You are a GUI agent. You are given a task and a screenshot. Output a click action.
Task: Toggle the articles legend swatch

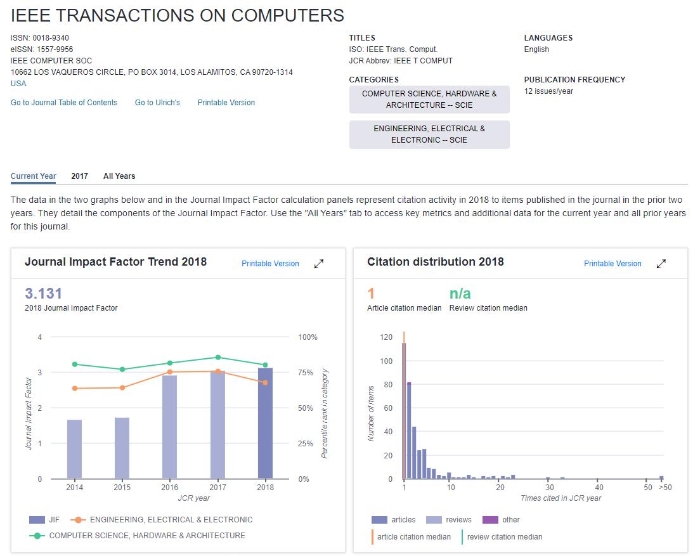tap(379, 520)
